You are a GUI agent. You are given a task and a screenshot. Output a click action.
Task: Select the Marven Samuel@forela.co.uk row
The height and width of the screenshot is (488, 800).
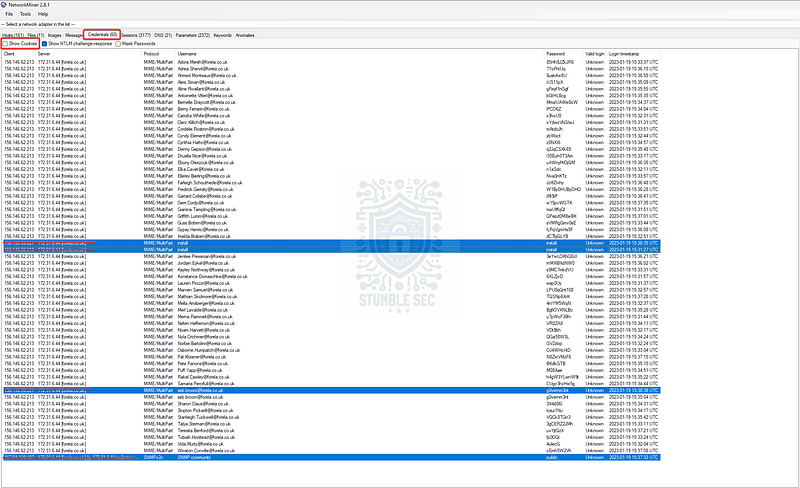tap(331, 290)
